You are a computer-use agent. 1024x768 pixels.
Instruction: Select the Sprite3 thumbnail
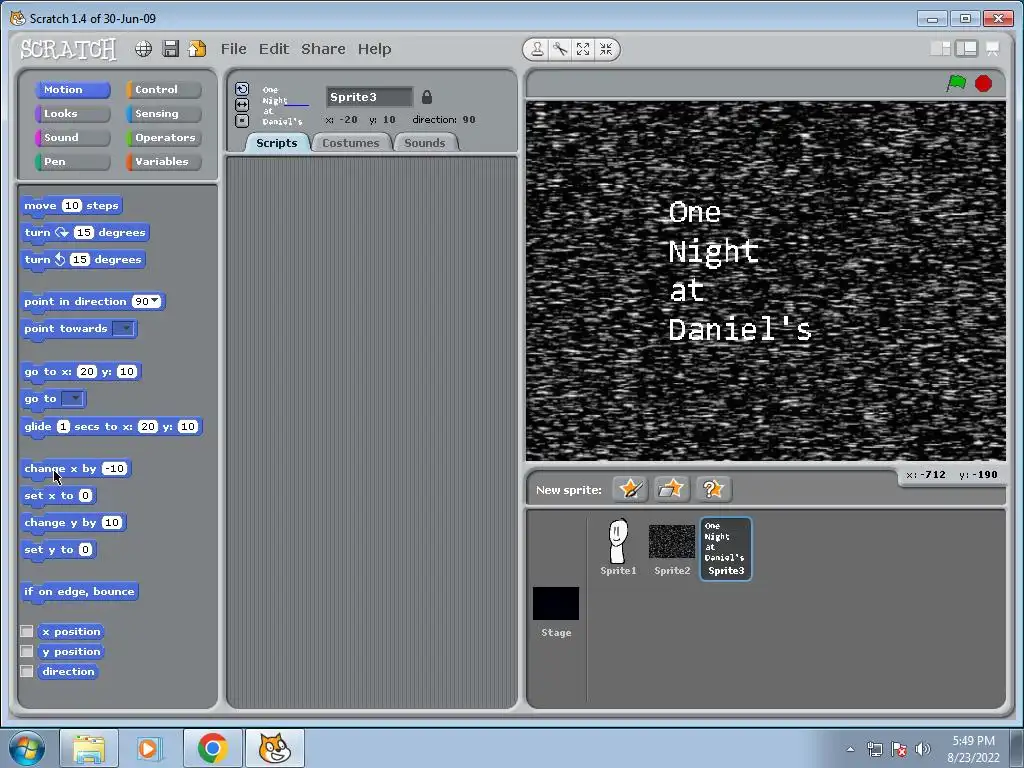tap(726, 549)
